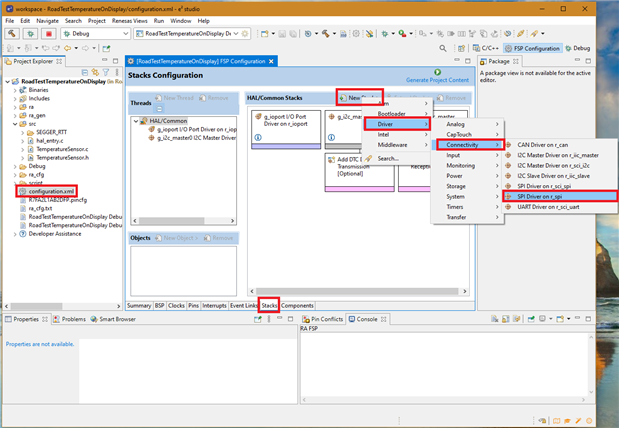
Task: Select configuration.xml in Project Explorer
Action: tap(48, 190)
